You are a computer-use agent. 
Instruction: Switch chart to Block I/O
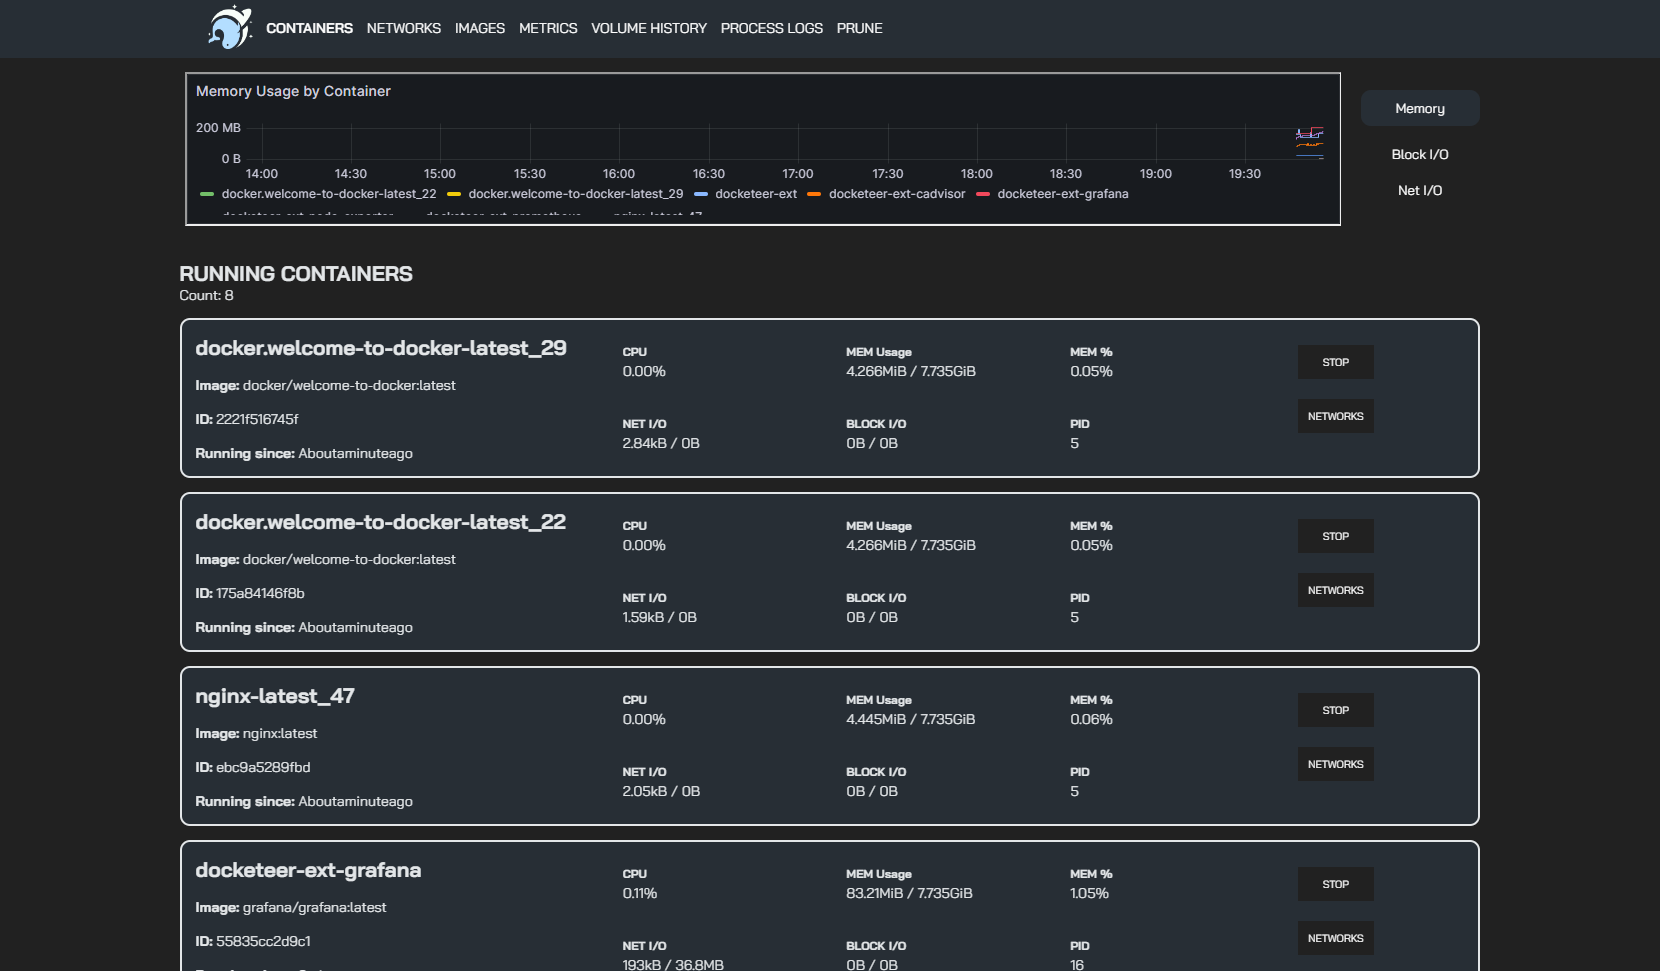click(1420, 154)
